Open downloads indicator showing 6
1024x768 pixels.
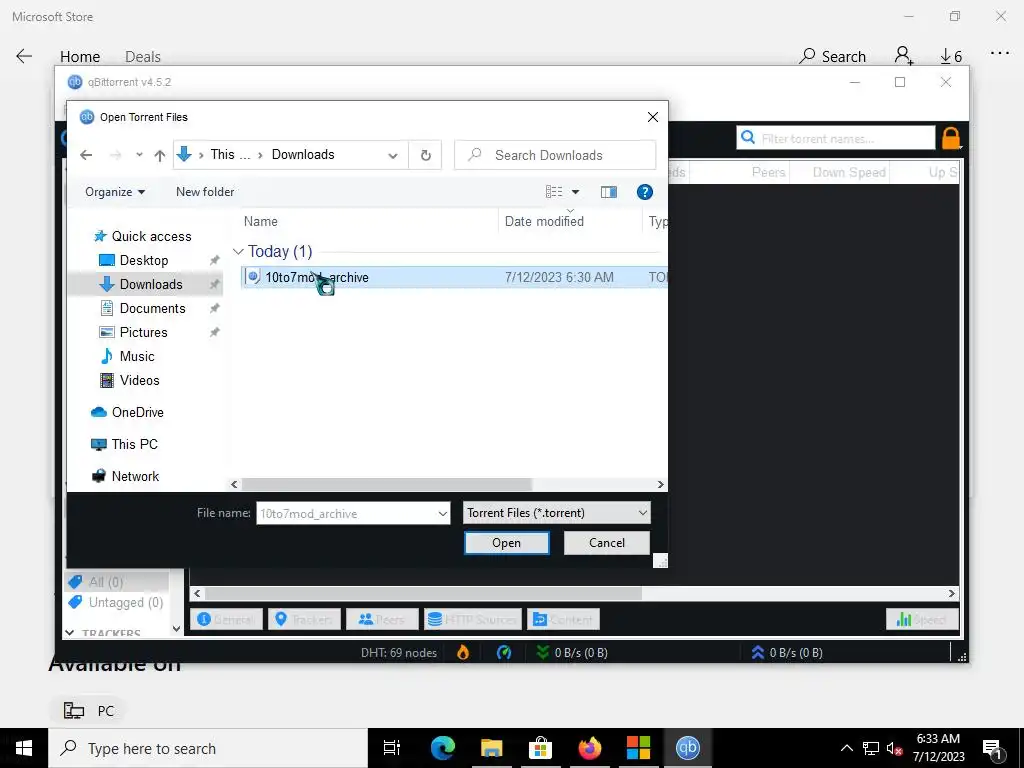point(951,57)
